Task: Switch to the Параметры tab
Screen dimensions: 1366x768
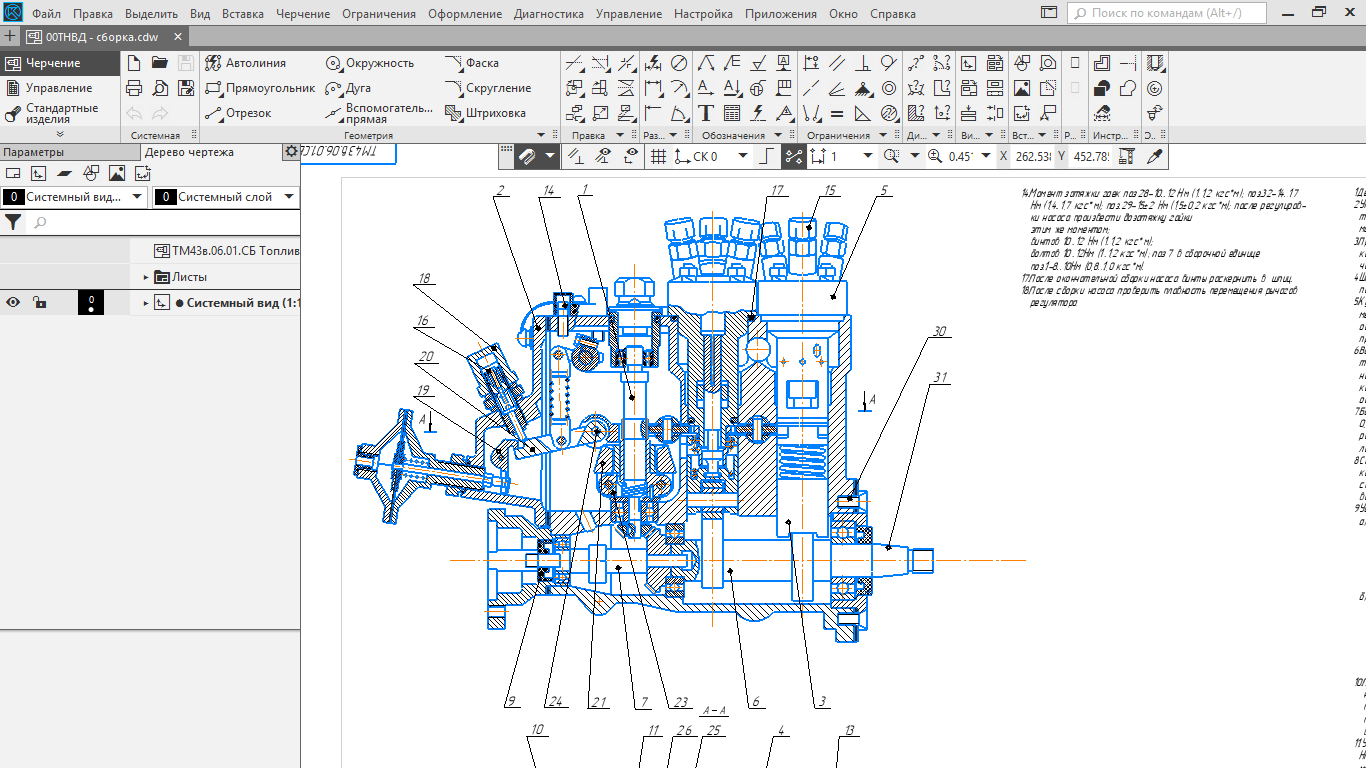Action: [x=33, y=152]
